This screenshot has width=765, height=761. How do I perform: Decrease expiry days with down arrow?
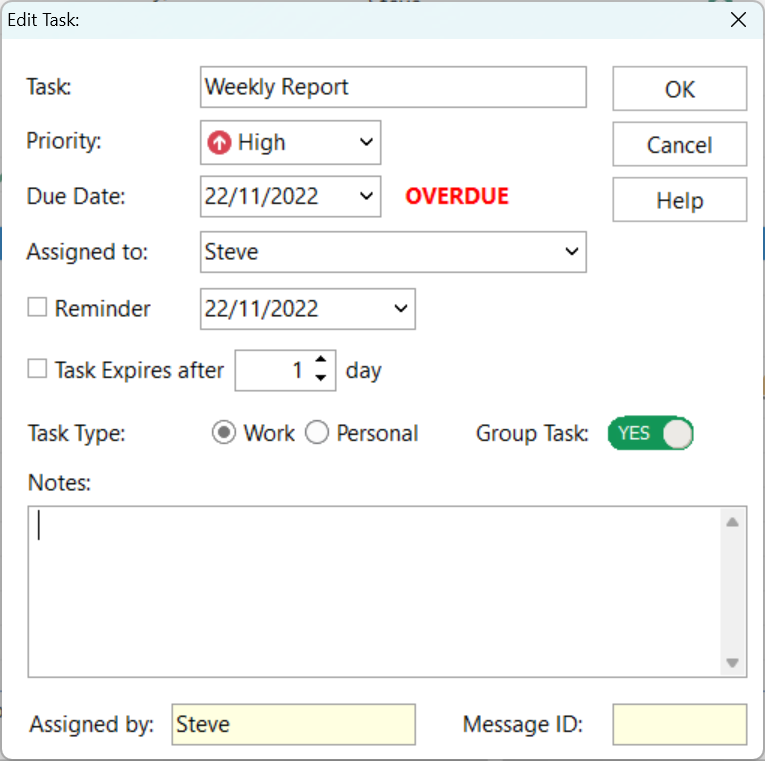[321, 378]
